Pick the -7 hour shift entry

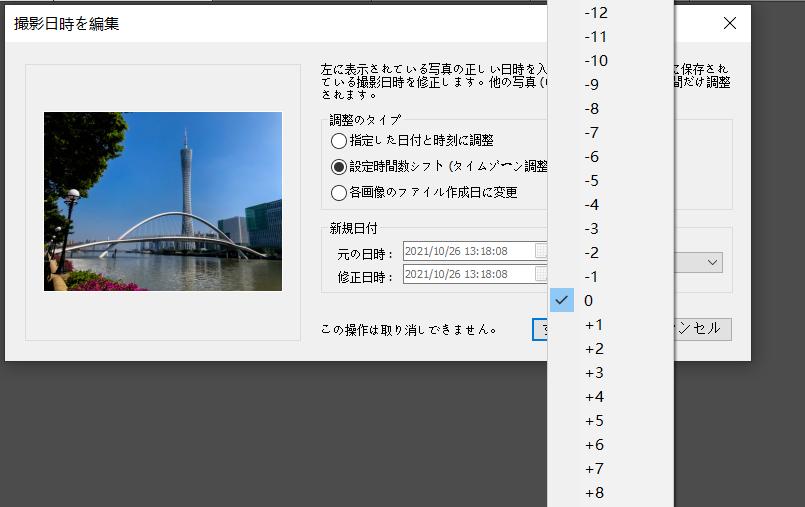pos(592,133)
